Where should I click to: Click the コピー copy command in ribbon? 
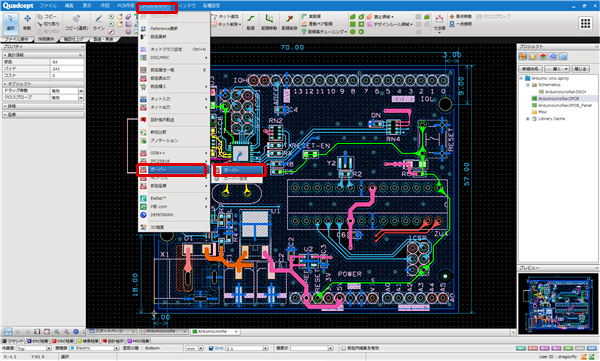47,16
